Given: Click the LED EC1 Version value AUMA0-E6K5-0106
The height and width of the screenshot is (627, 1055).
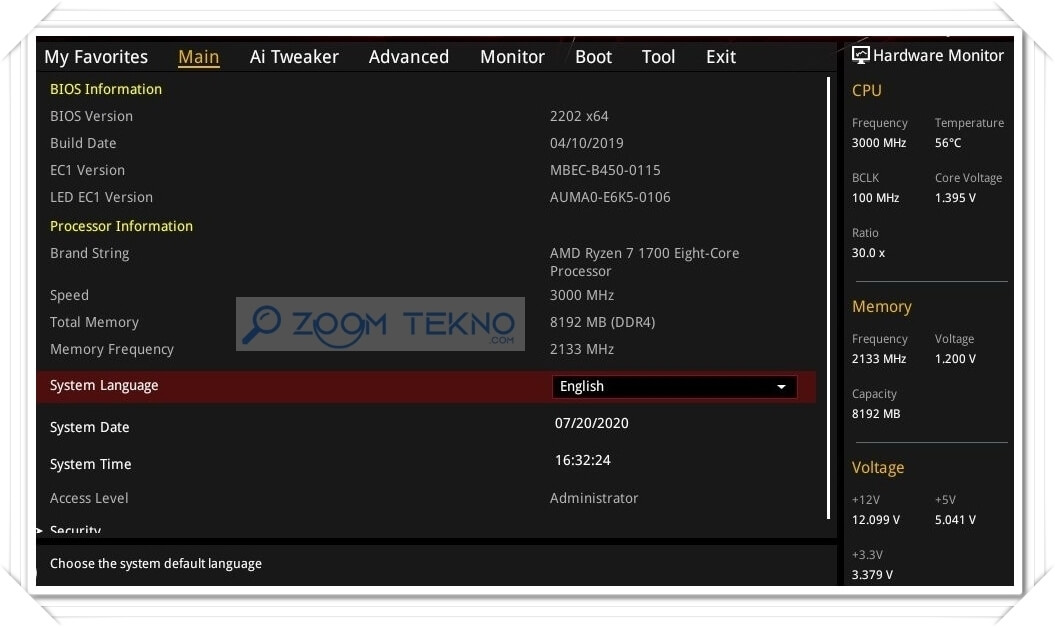Looking at the screenshot, I should pyautogui.click(x=610, y=197).
